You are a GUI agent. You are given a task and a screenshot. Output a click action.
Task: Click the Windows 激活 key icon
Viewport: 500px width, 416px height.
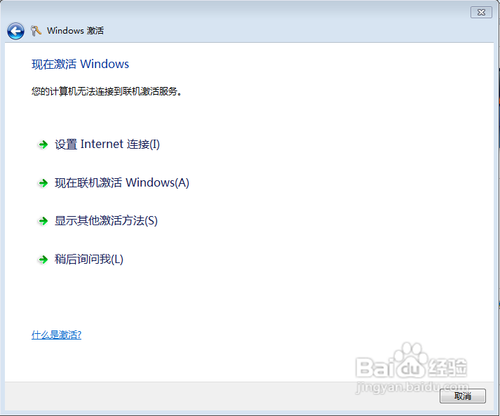tap(36, 31)
